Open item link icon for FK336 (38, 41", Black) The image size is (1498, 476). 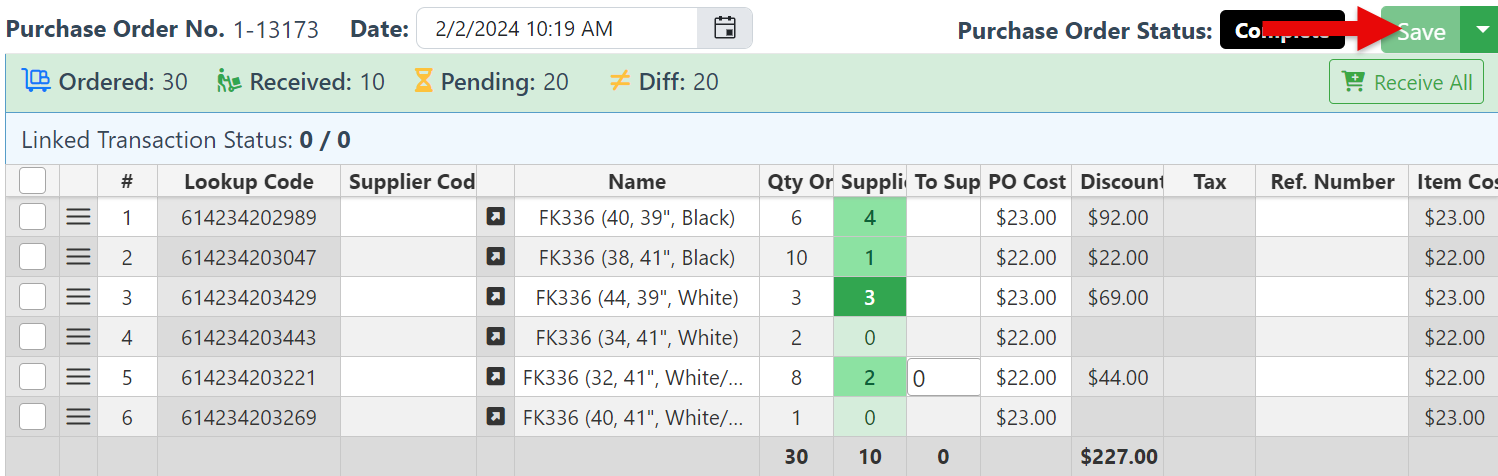(495, 257)
